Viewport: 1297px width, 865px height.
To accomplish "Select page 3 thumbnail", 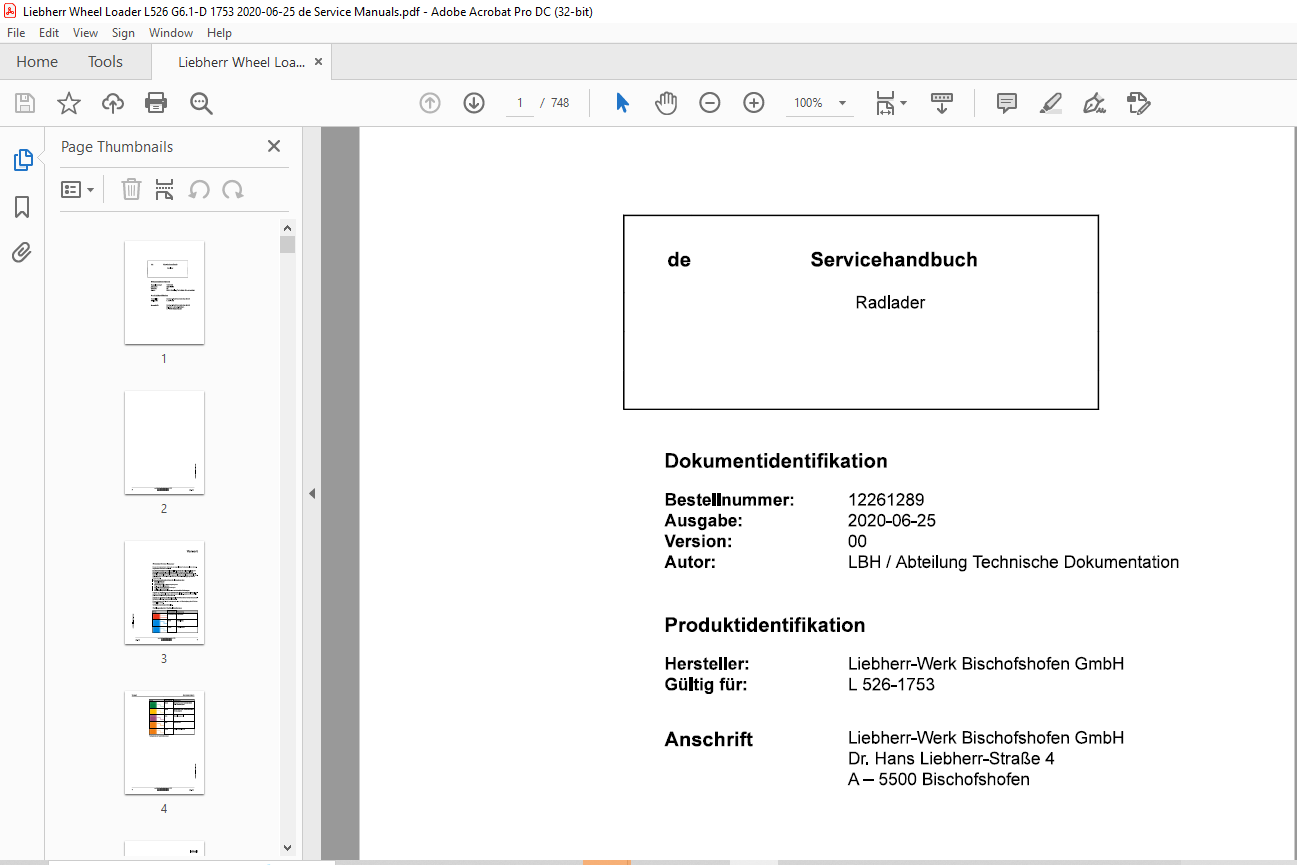I will 164,593.
